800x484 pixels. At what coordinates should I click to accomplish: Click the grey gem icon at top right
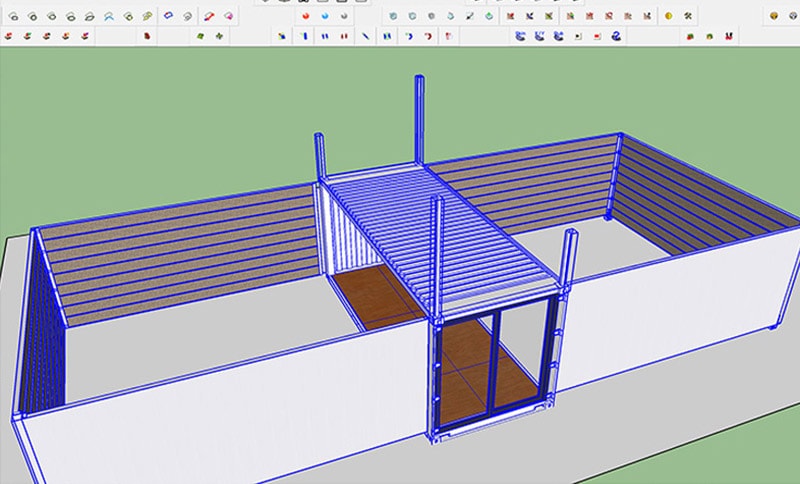[793, 16]
